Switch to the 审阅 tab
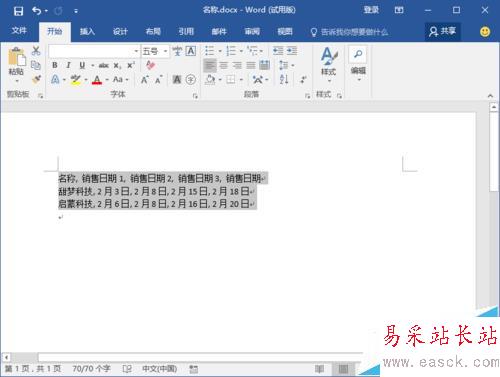The image size is (500, 377). point(252,32)
